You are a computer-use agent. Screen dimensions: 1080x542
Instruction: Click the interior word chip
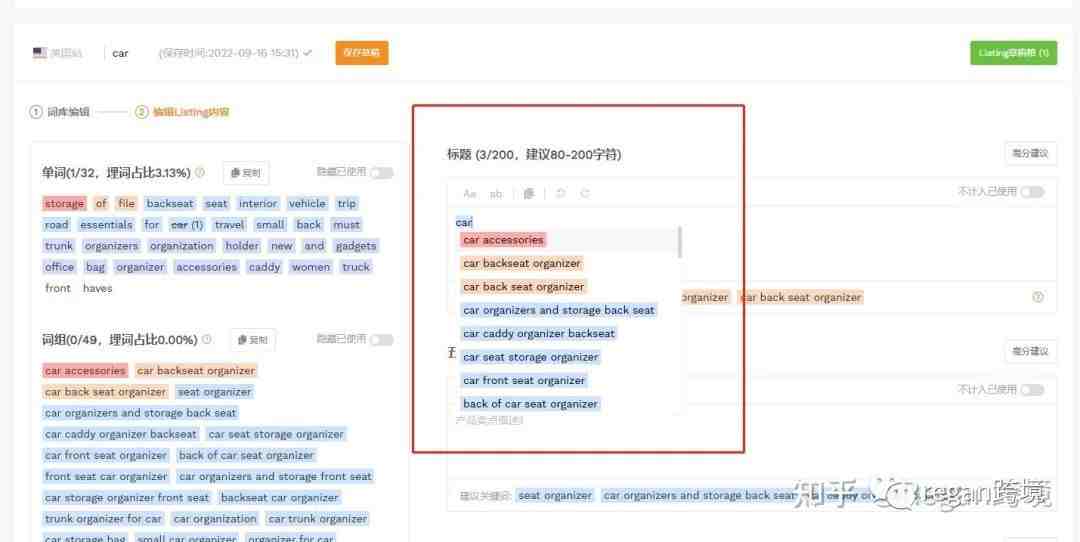point(258,203)
